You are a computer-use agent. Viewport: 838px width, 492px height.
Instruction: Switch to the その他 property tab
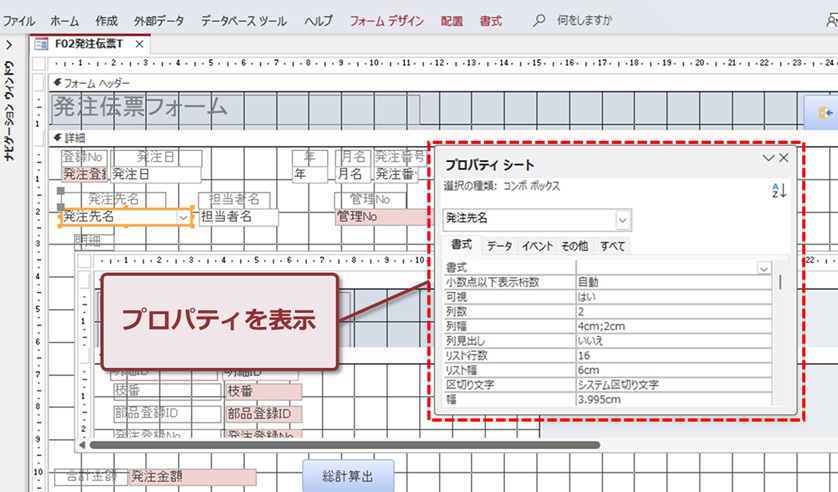pos(575,246)
